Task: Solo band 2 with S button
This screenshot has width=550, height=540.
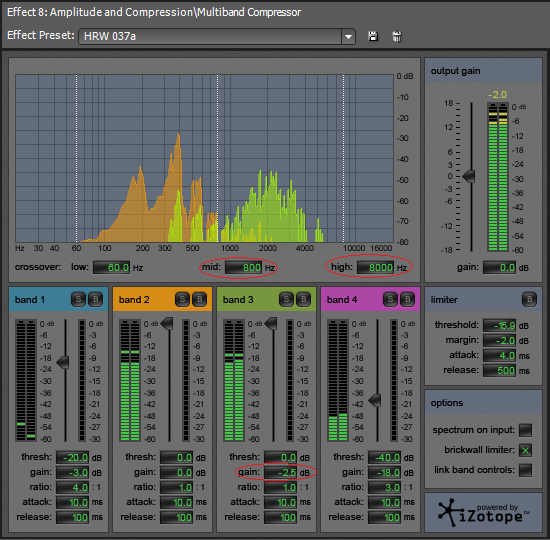Action: 182,299
